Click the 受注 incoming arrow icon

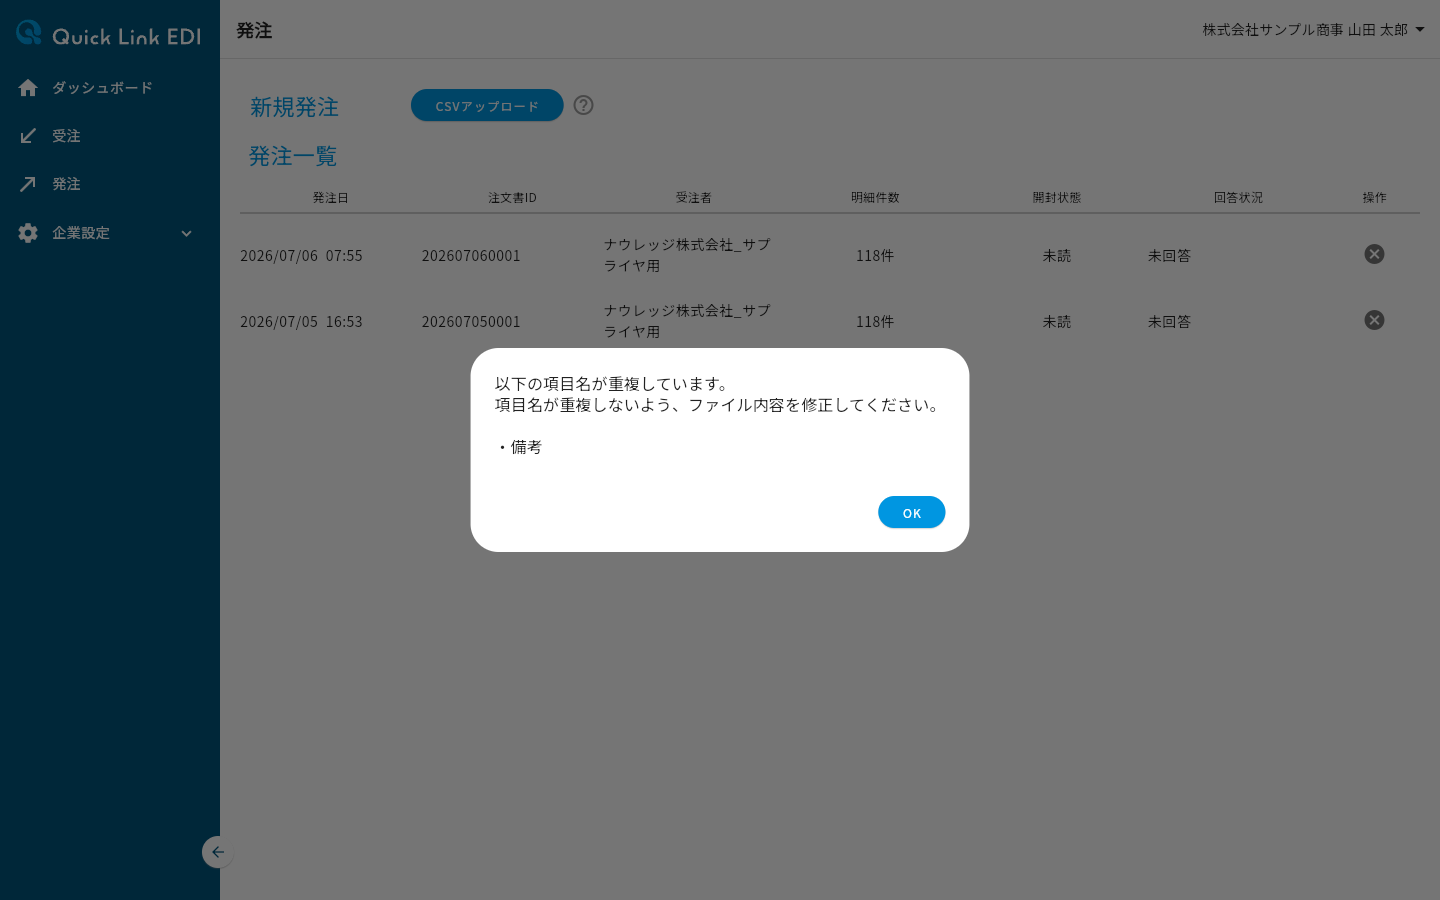[x=28, y=136]
